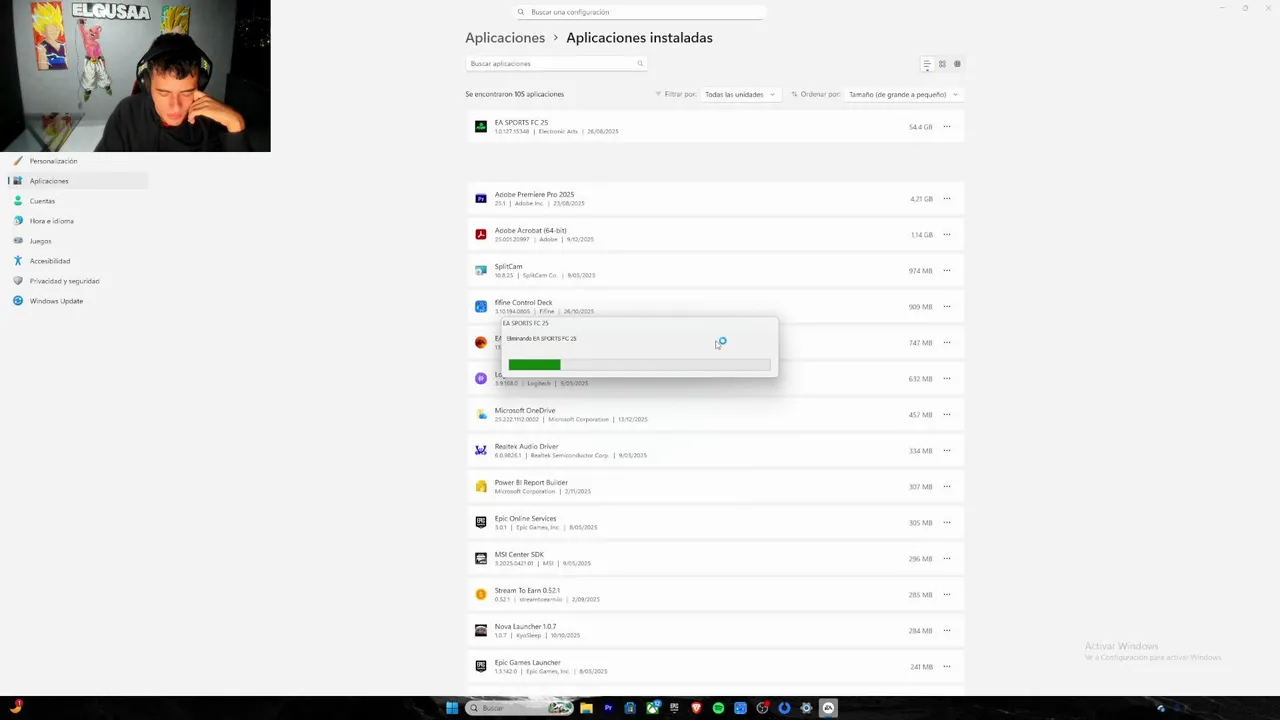
Task: Open Brave browser from the taskbar
Action: (696, 708)
